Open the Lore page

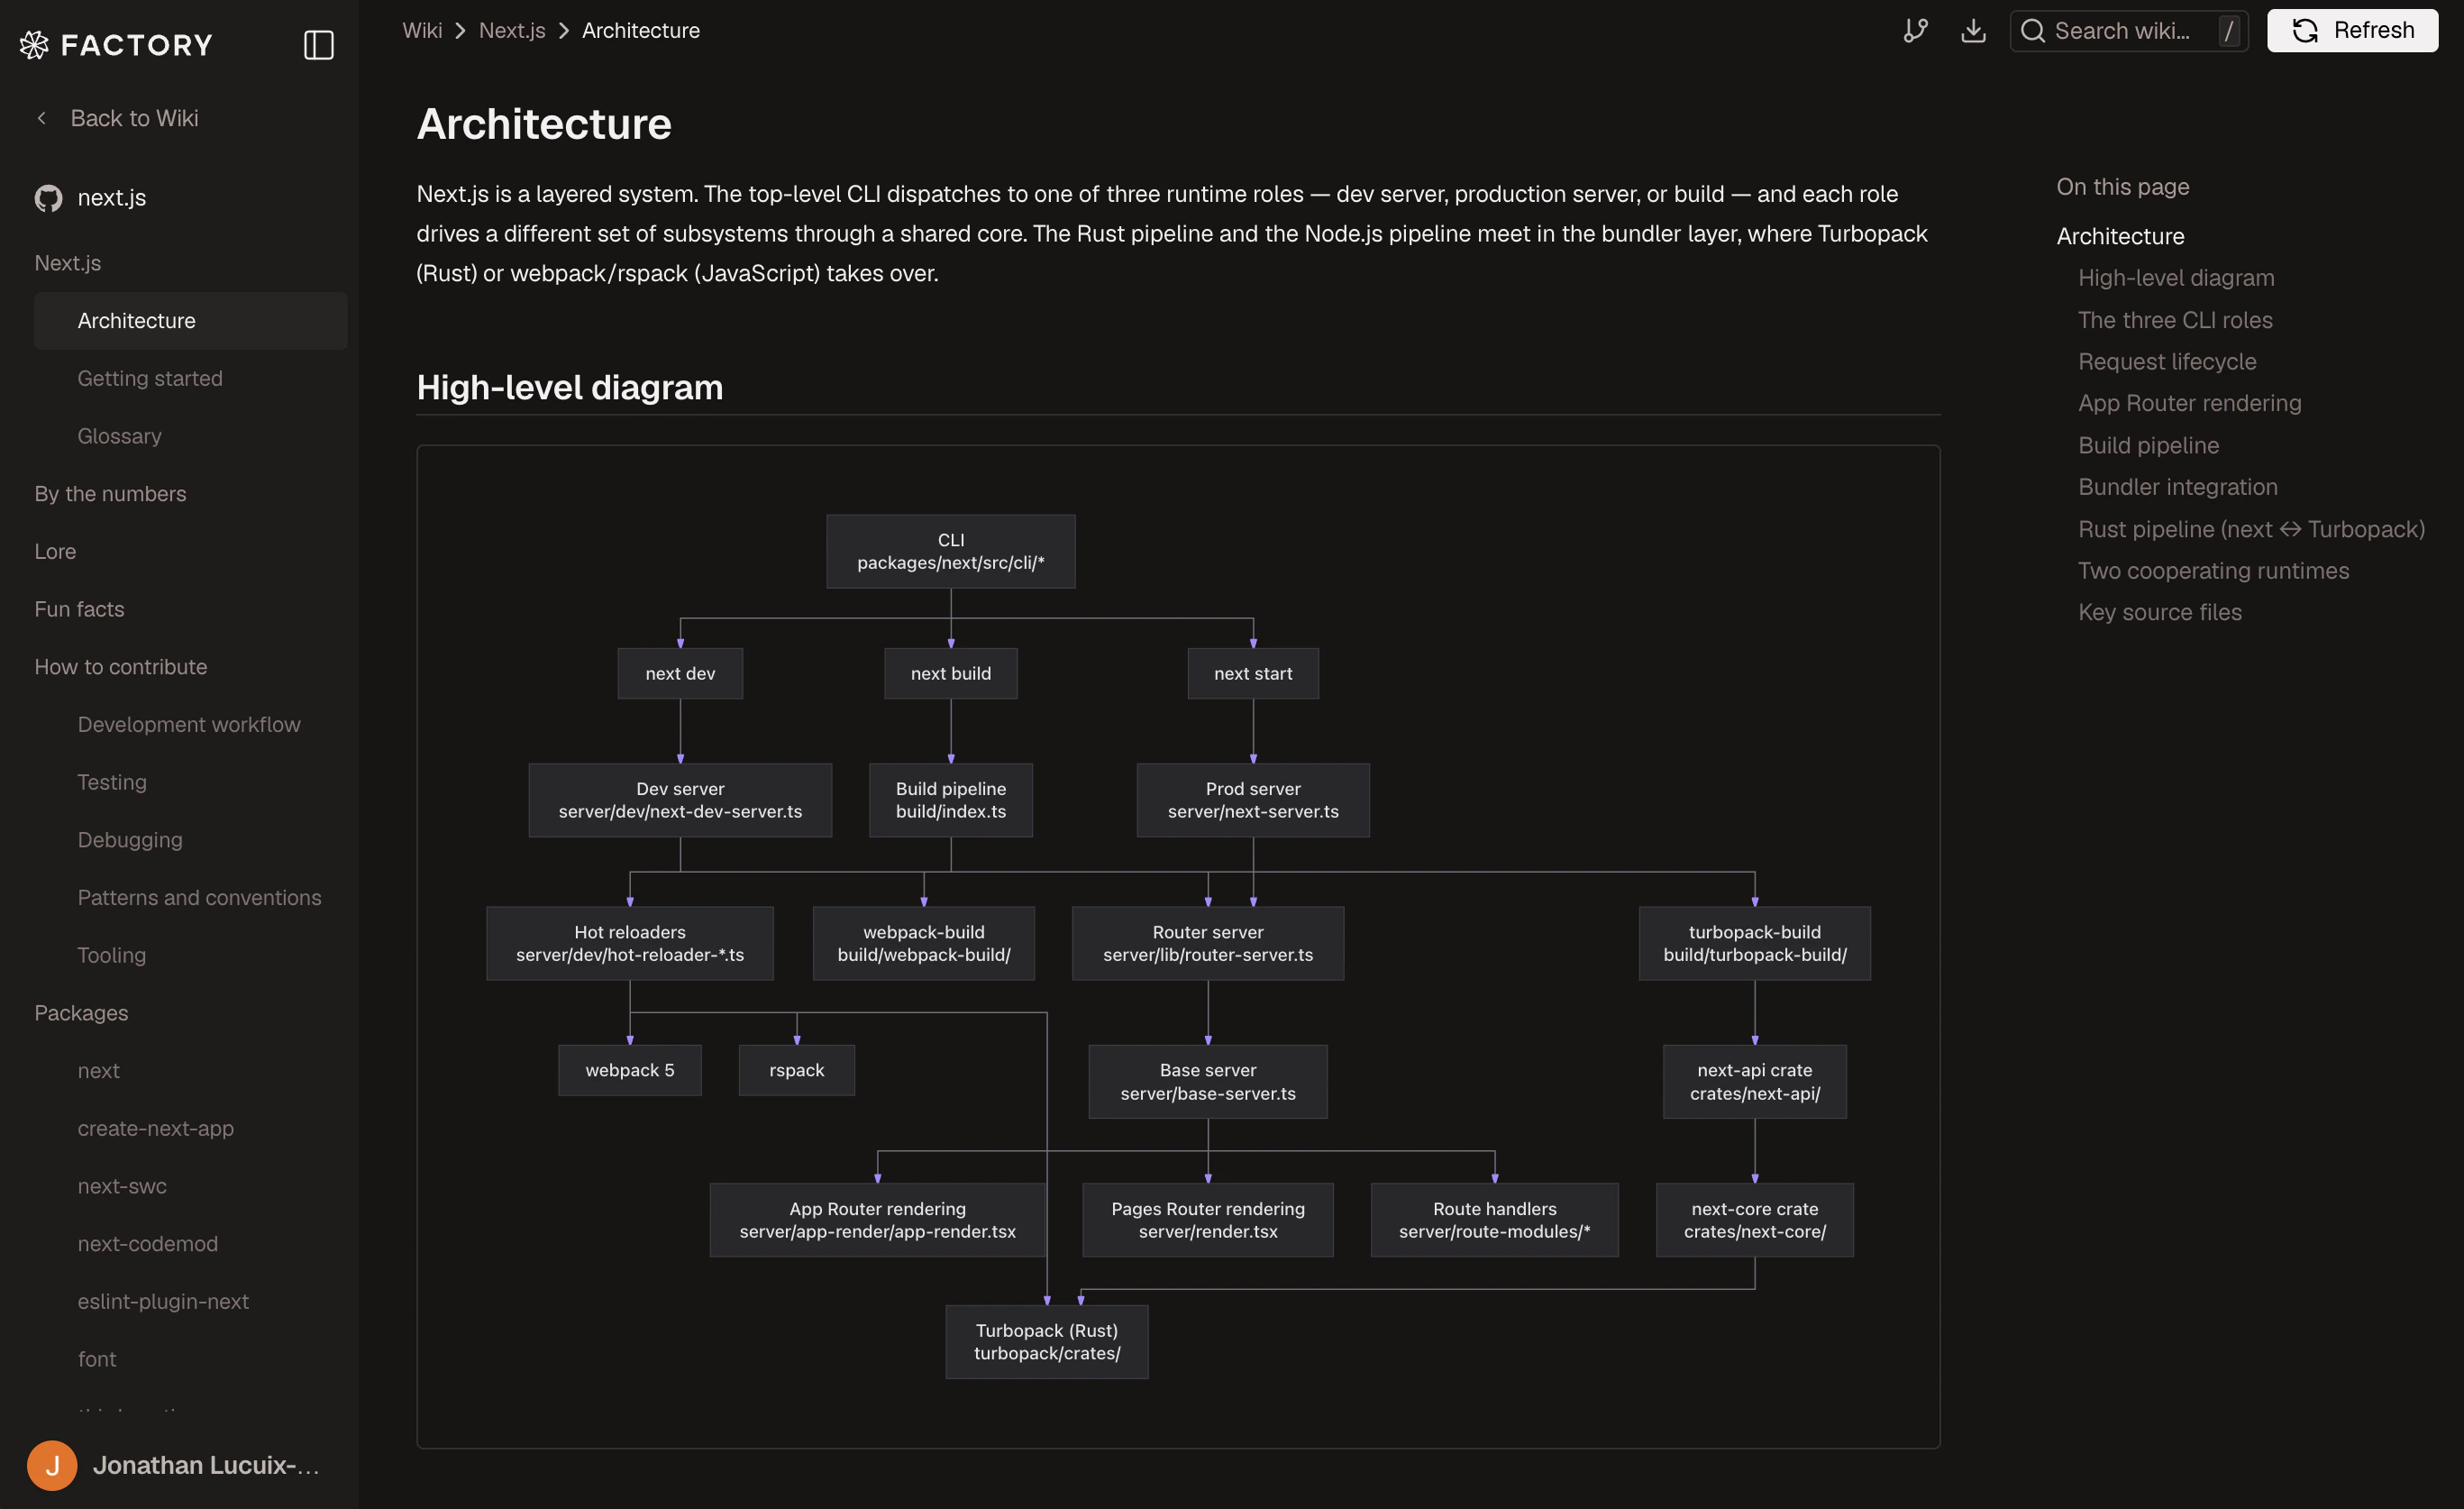(x=55, y=551)
